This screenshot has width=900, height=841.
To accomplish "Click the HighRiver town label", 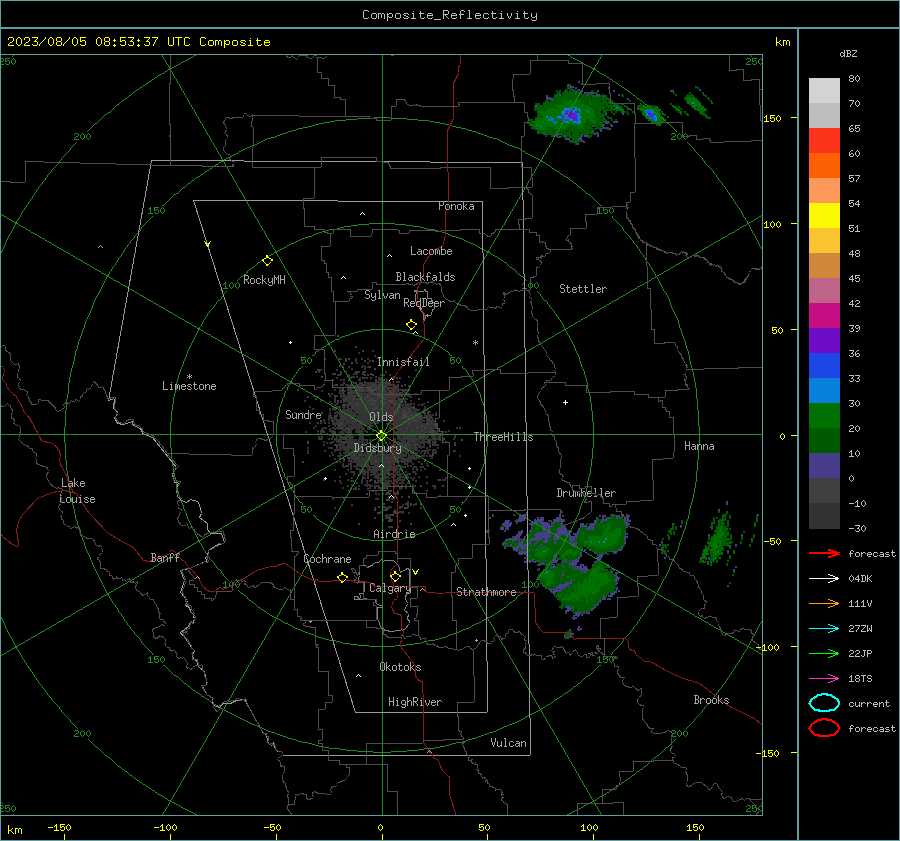I will (x=414, y=702).
